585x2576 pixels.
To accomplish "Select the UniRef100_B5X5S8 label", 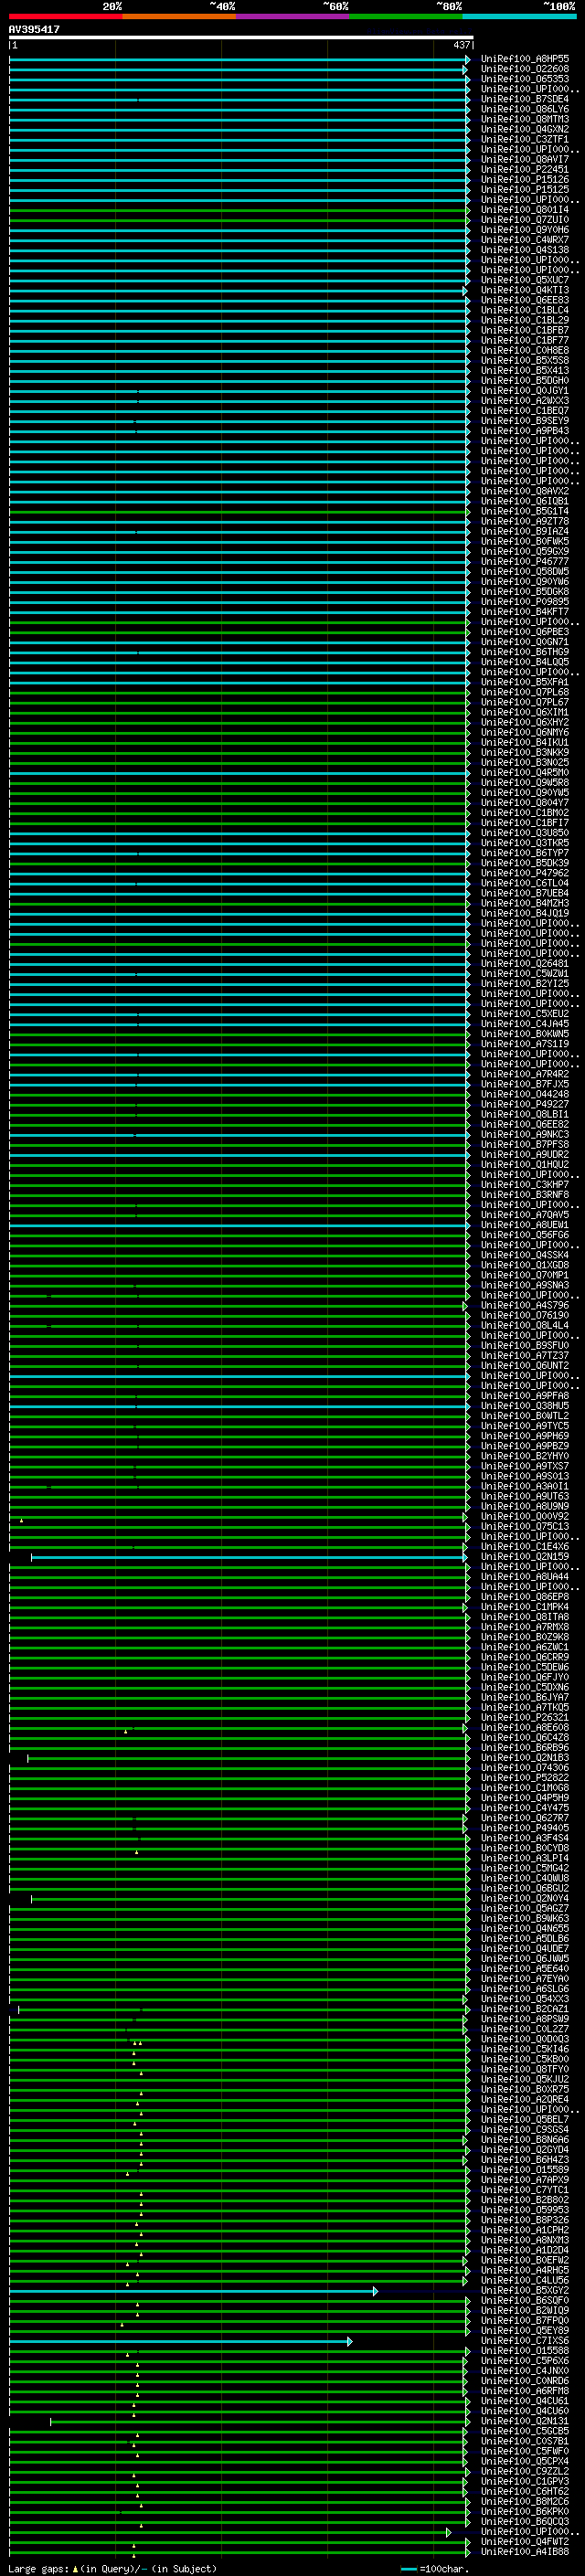I will [x=525, y=360].
